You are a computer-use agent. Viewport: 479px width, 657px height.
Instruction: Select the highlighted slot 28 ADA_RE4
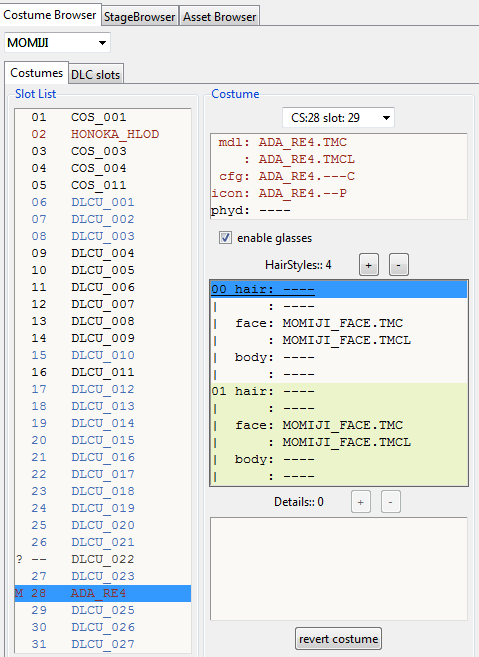pyautogui.click(x=103, y=593)
